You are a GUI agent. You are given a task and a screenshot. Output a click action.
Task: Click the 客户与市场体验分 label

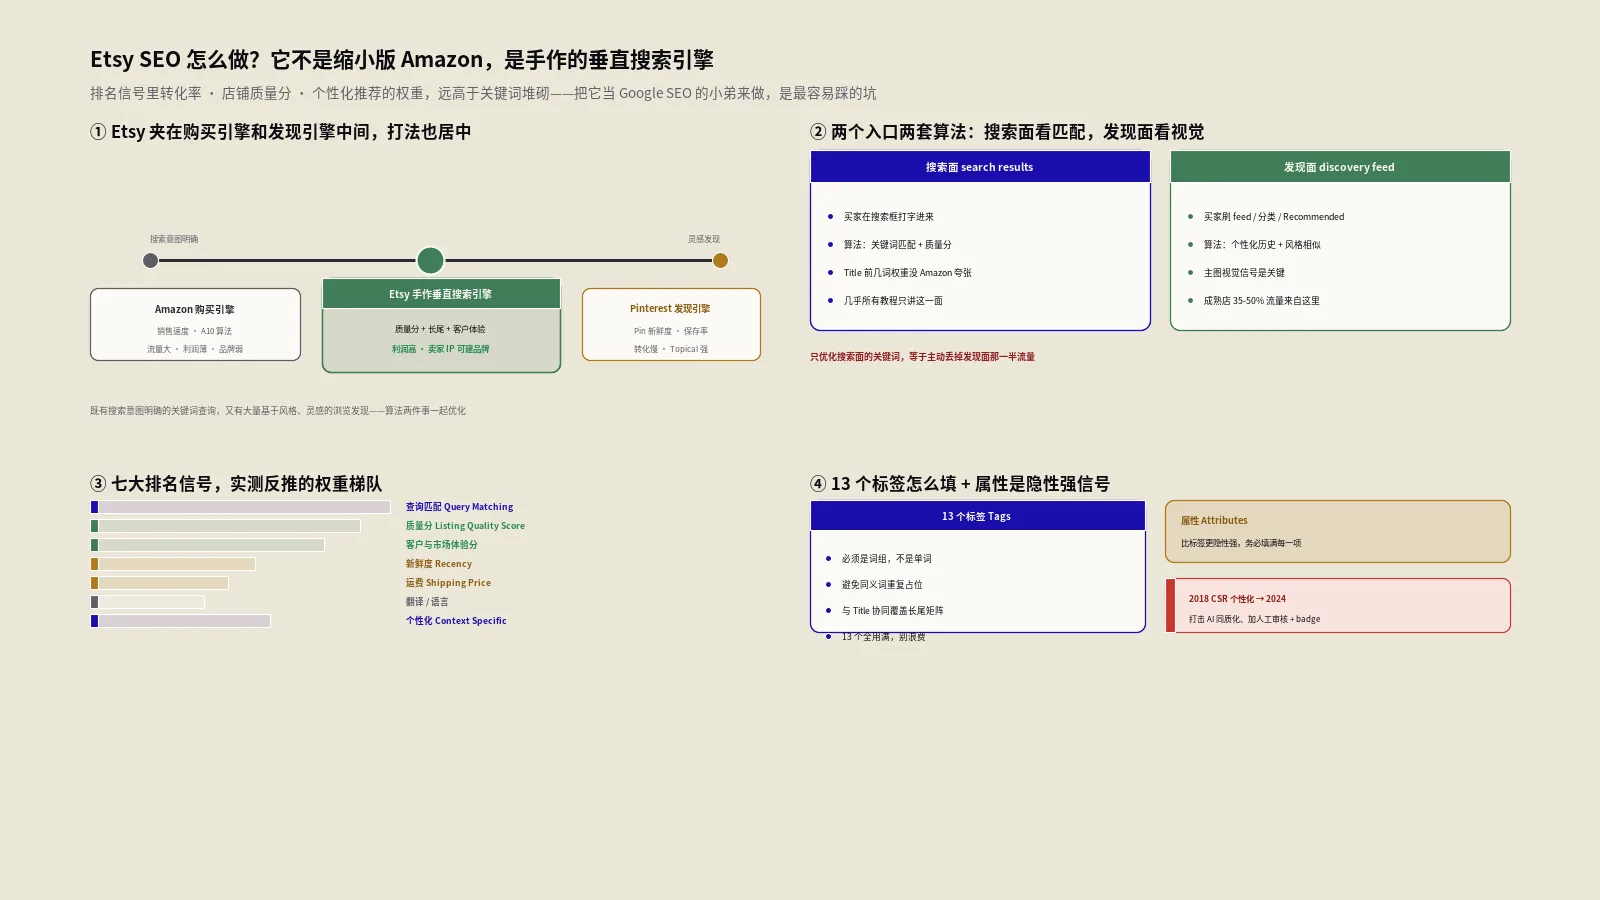point(441,545)
